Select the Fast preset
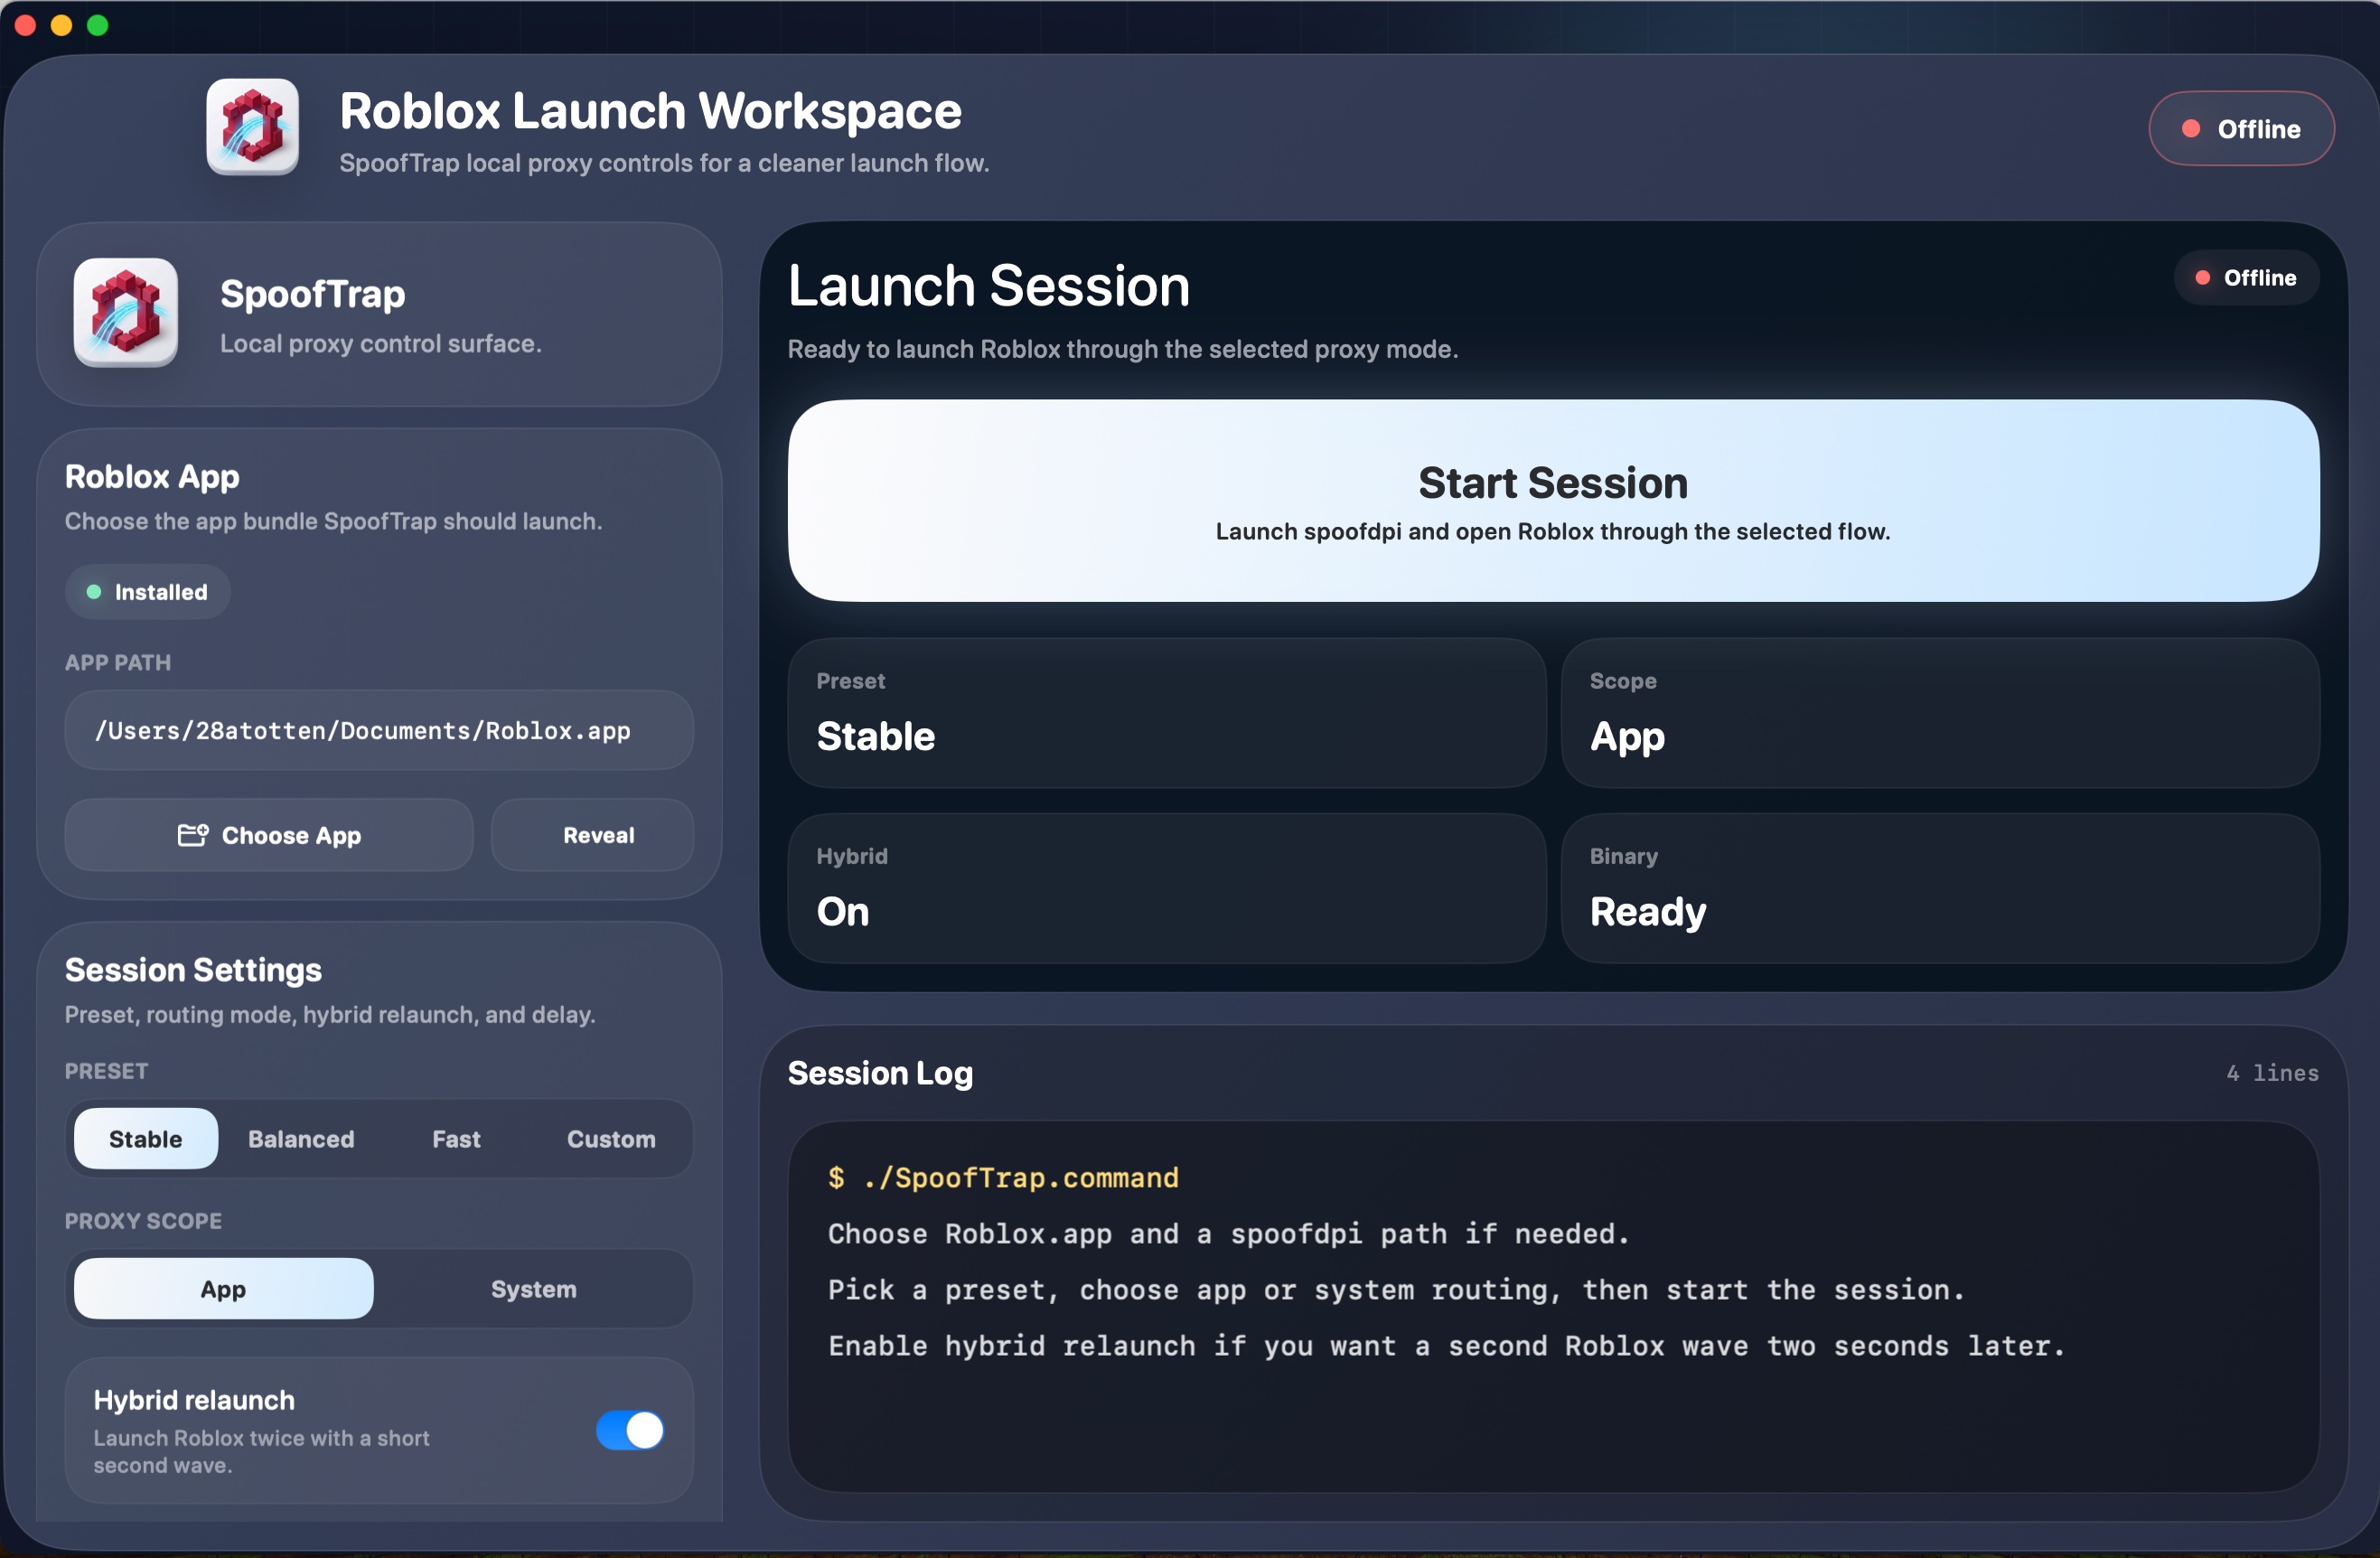This screenshot has width=2380, height=1558. (456, 1138)
